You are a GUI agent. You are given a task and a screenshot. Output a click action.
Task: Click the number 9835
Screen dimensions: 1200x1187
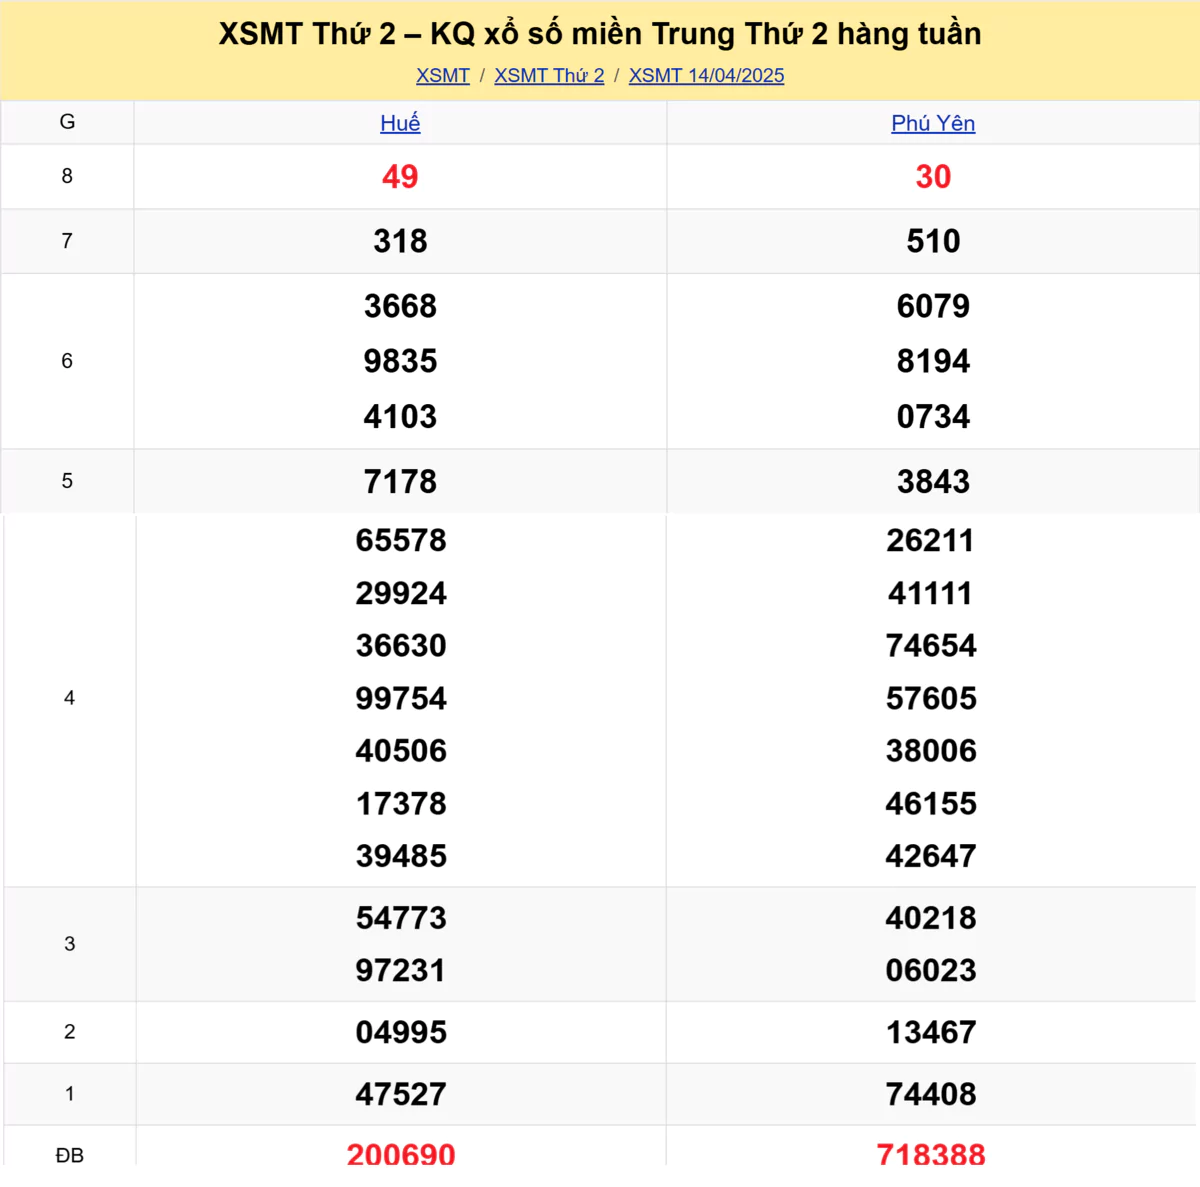400,361
